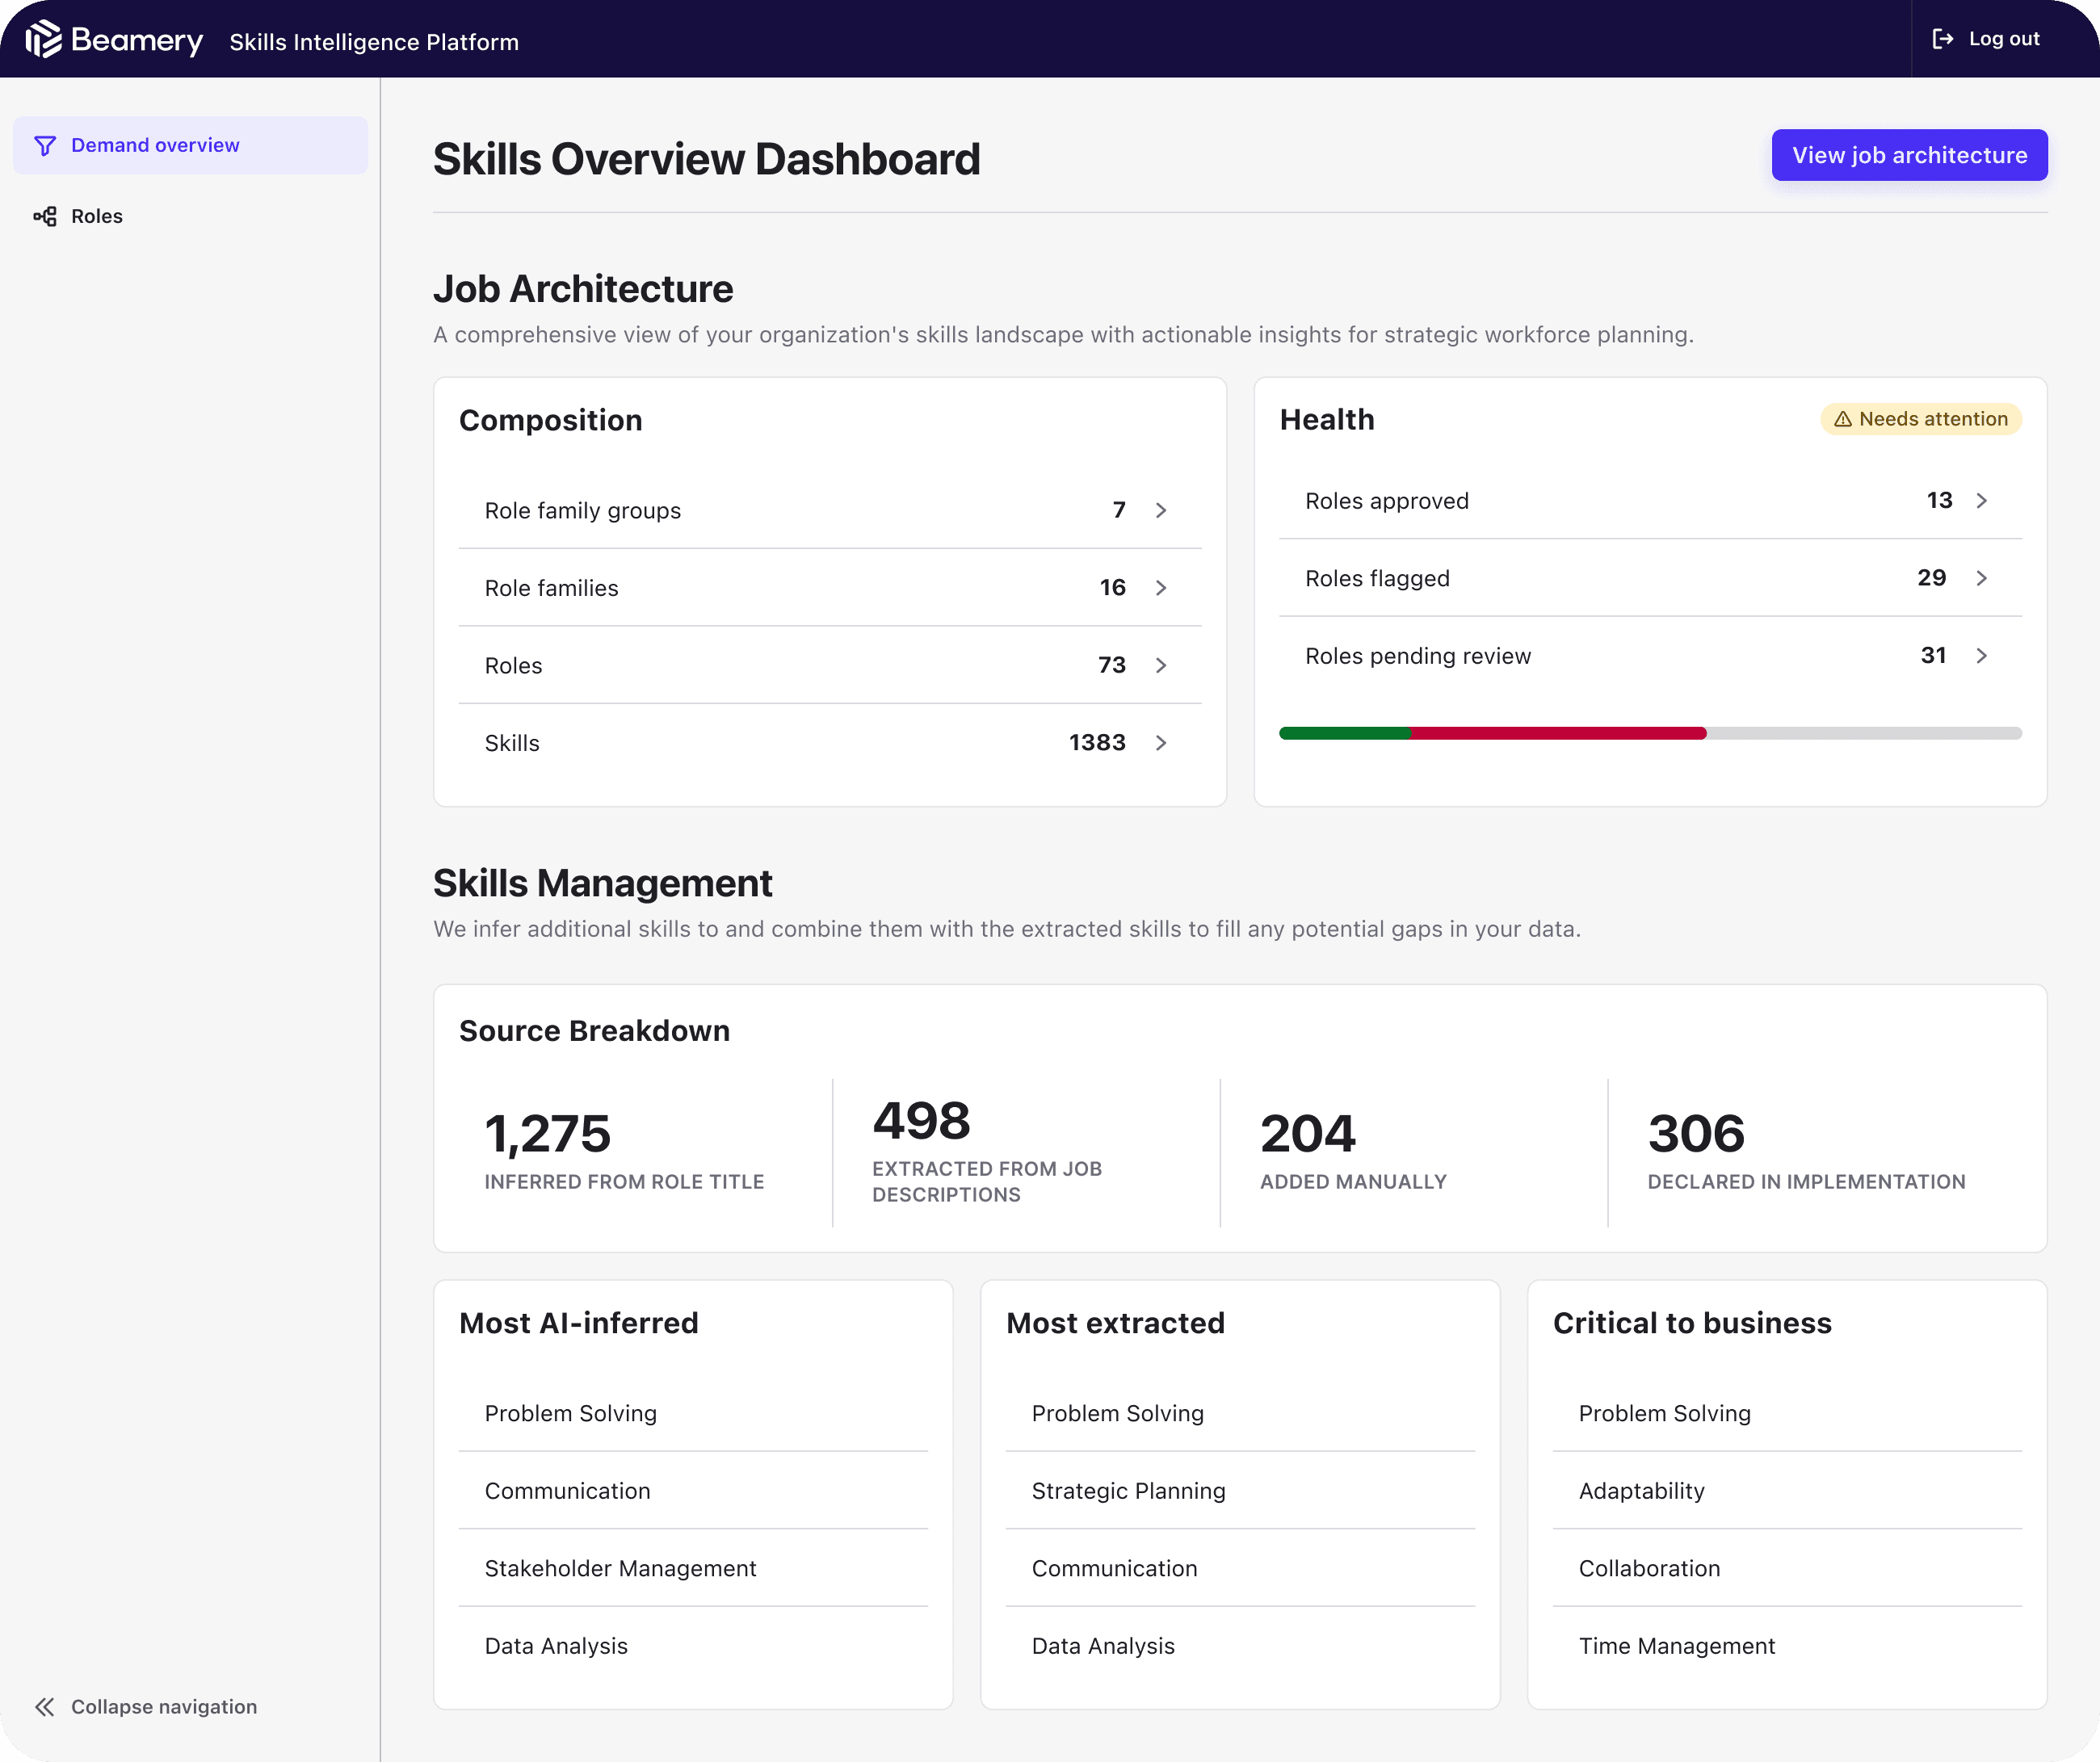Open the Skills row chevron arrow
Viewport: 2100px width, 1762px height.
click(x=1161, y=743)
